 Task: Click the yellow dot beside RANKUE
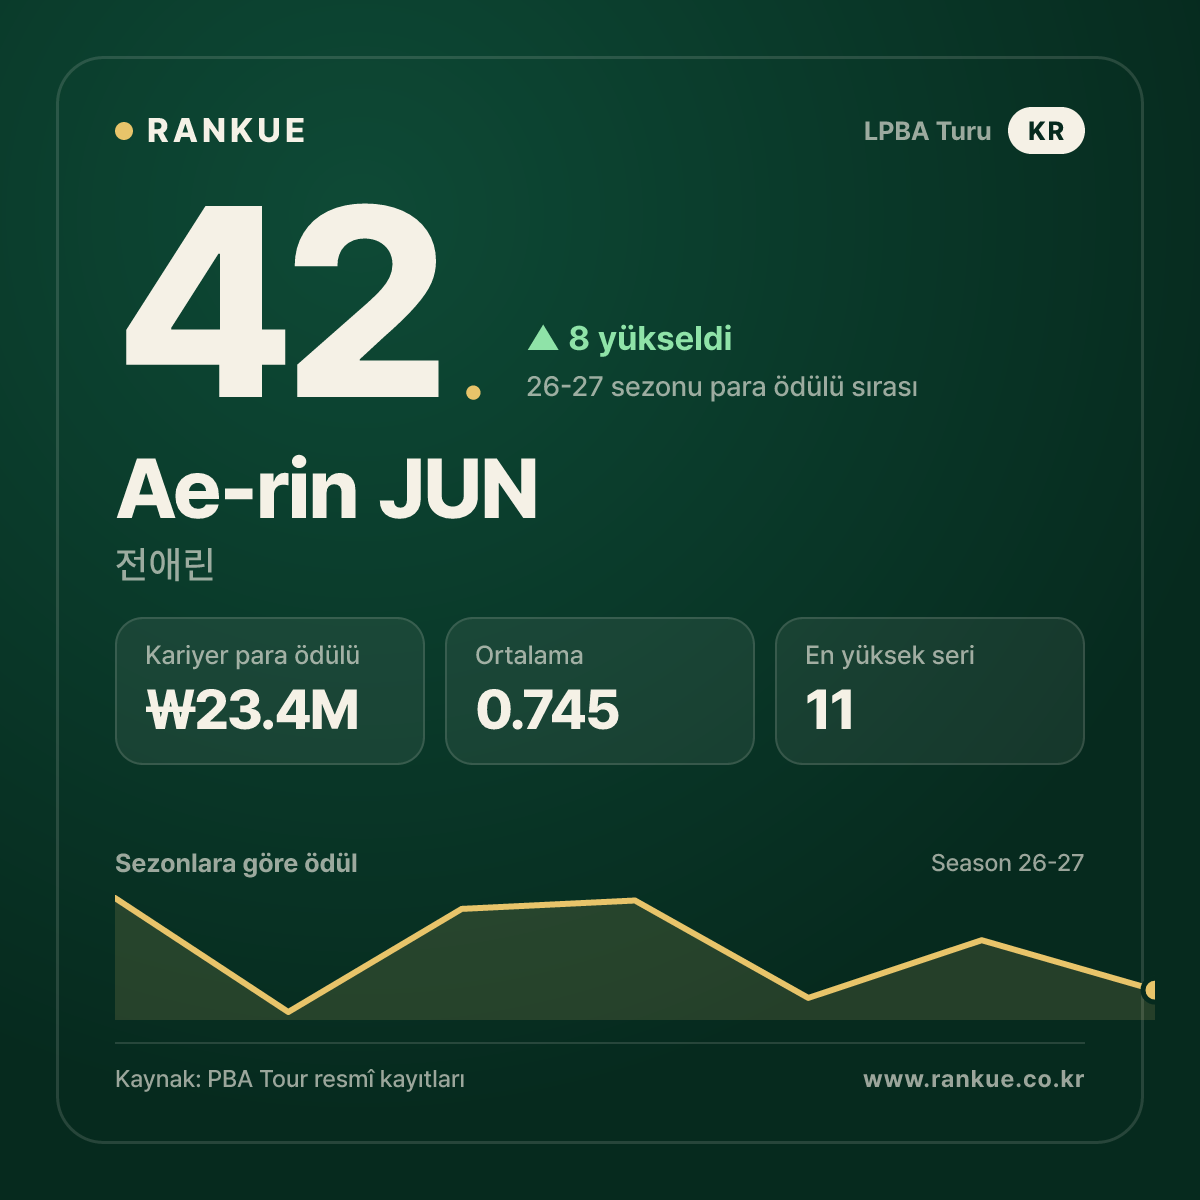pyautogui.click(x=124, y=131)
